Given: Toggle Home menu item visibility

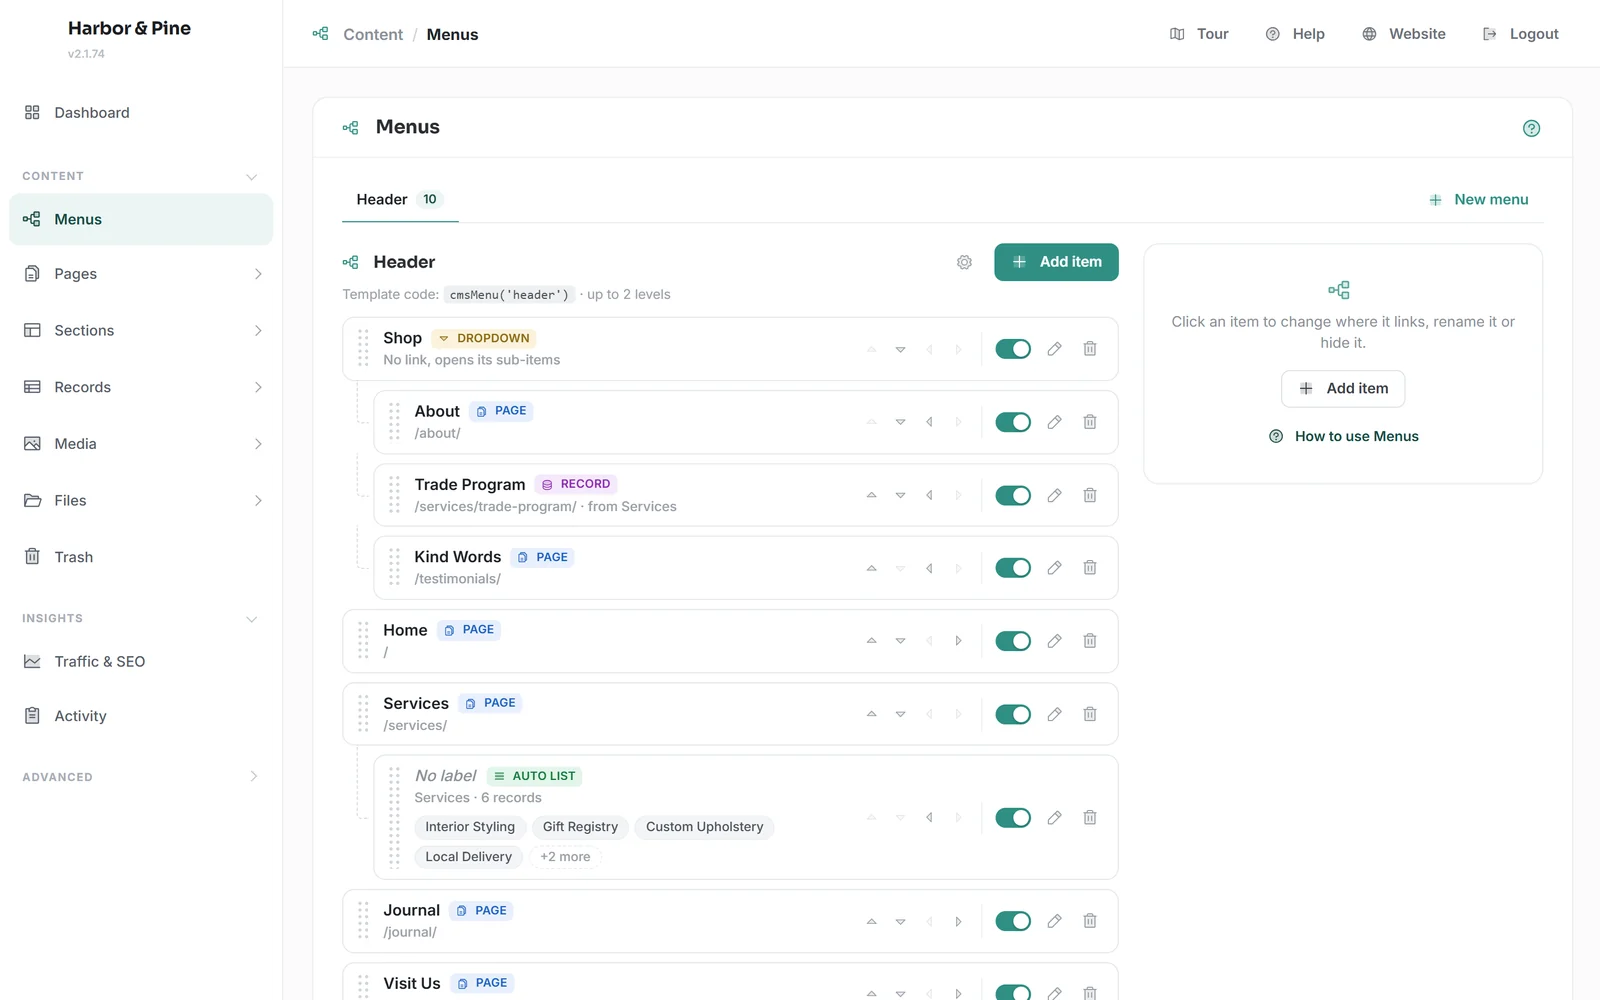Looking at the screenshot, I should click(1013, 641).
